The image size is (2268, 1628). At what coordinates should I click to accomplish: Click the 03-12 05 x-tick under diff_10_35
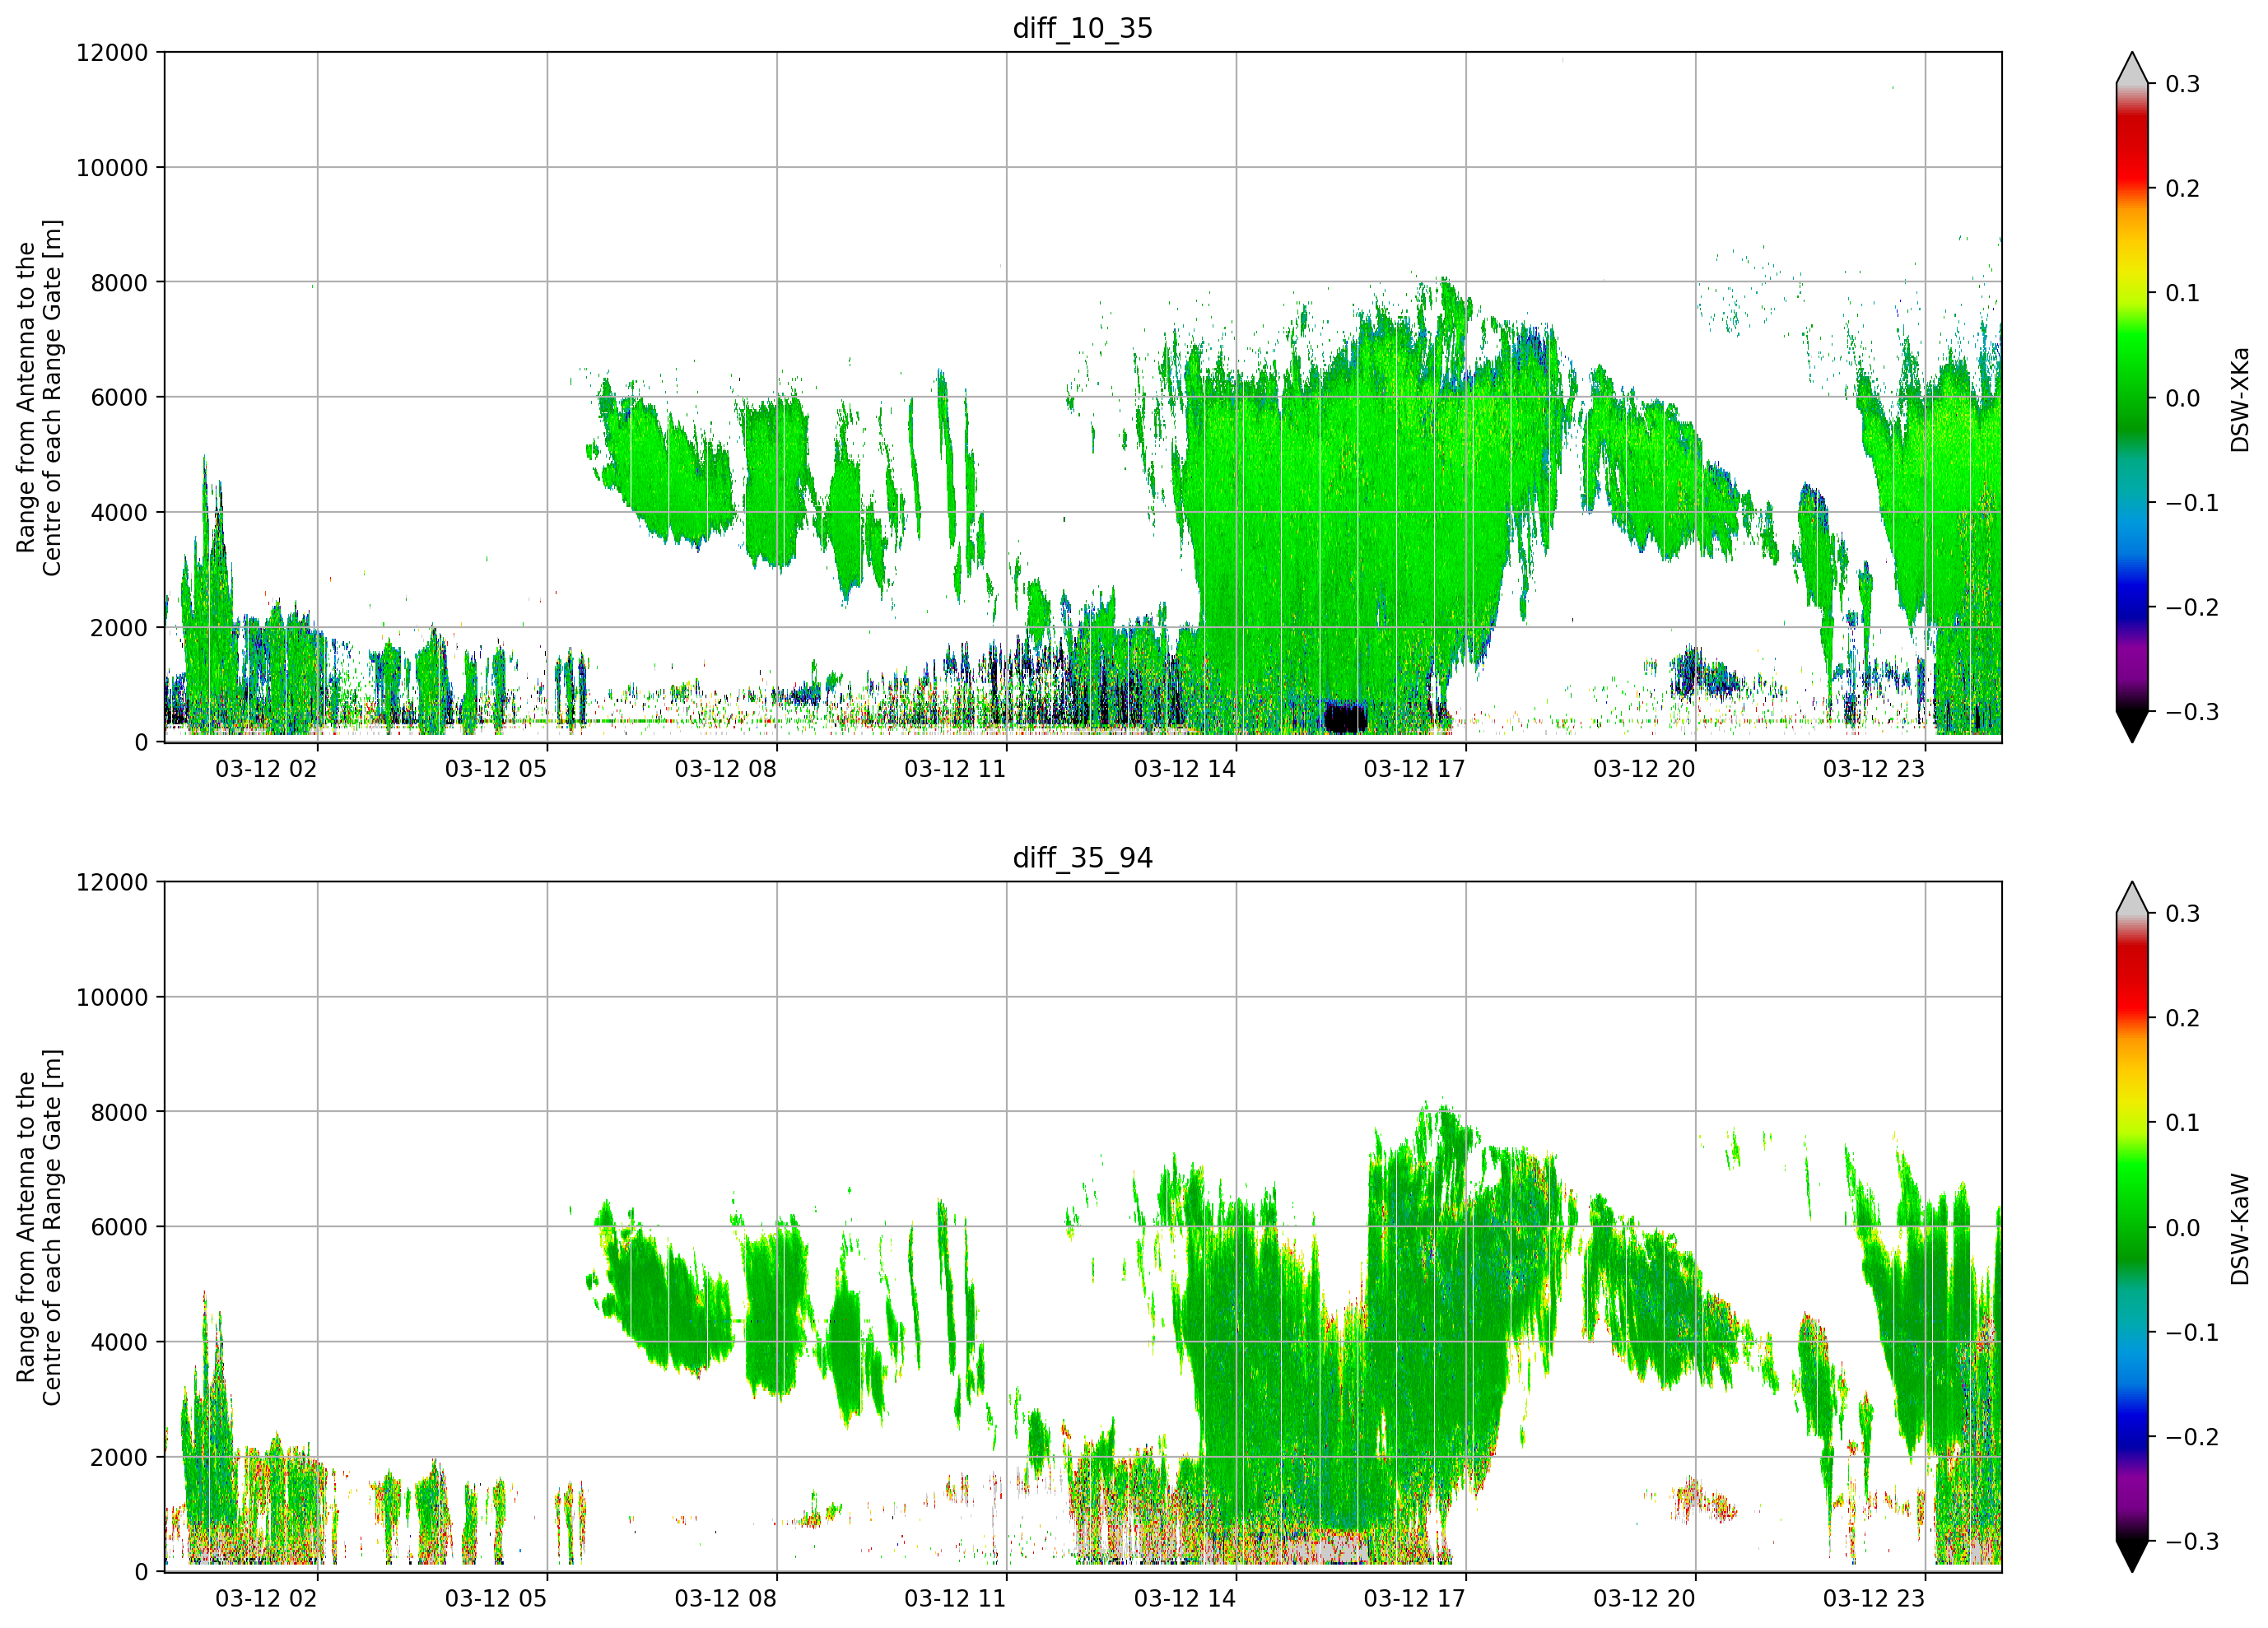[x=496, y=769]
